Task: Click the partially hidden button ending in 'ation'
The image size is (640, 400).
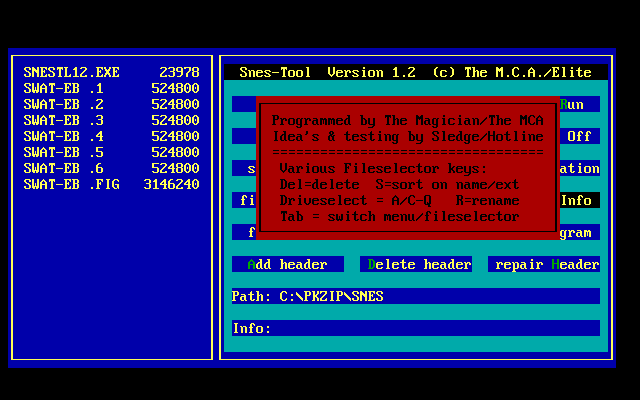Action: click(x=578, y=168)
